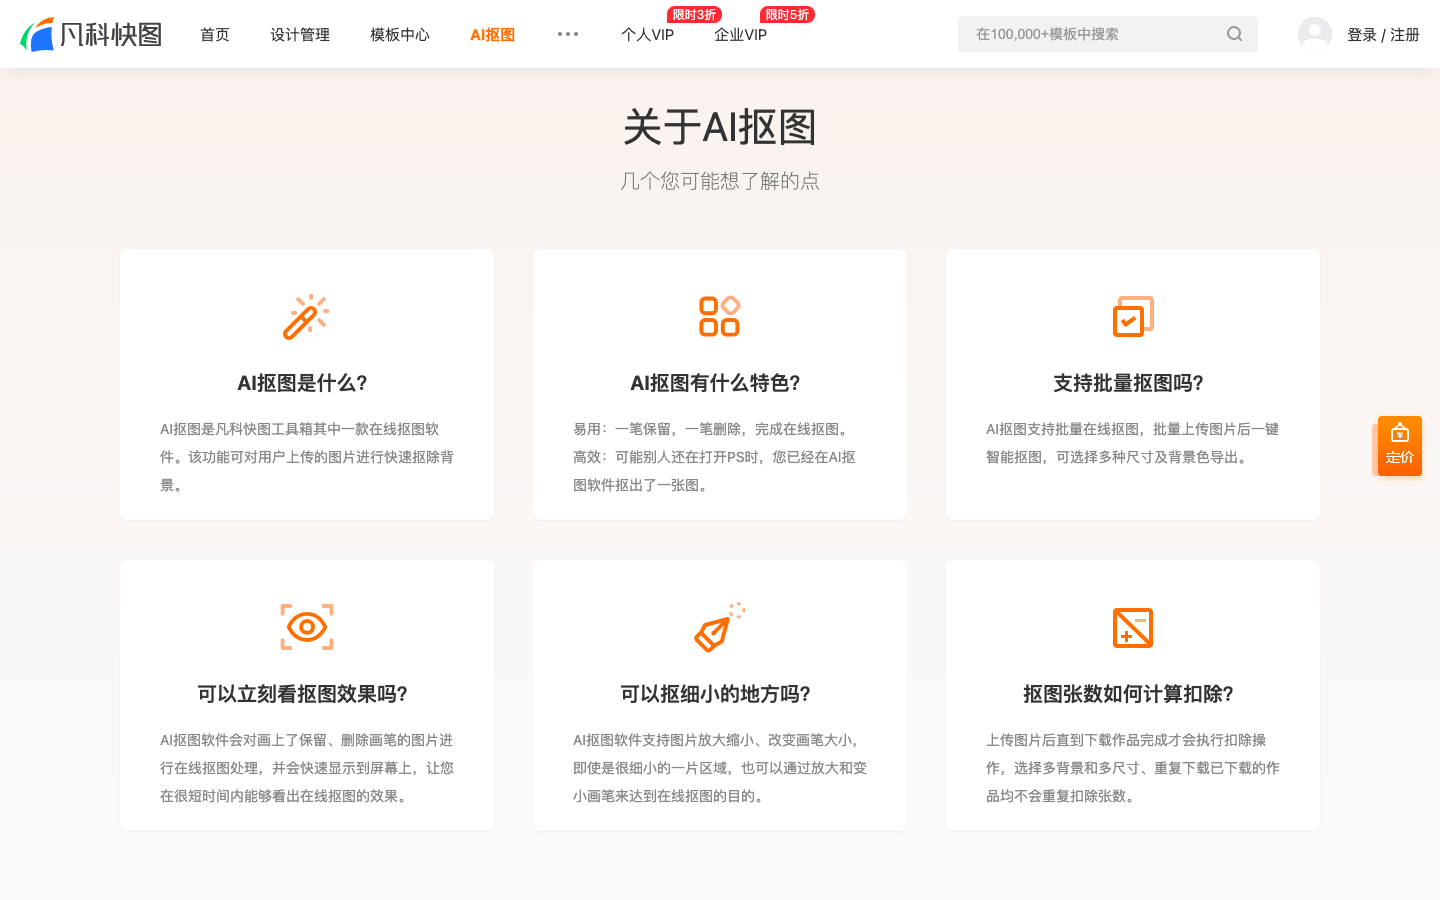This screenshot has height=900, width=1440.
Task: Go to the 首页 tab
Action: click(214, 34)
